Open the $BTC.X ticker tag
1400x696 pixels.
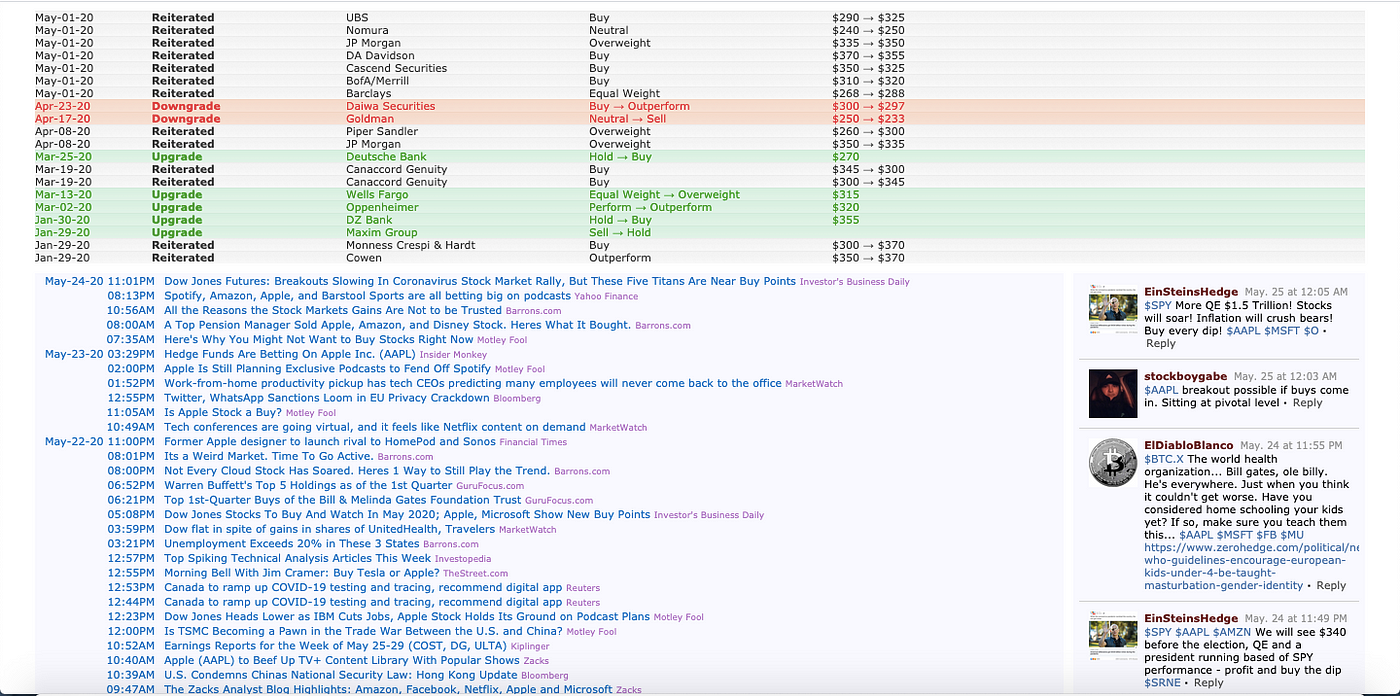tap(1164, 459)
